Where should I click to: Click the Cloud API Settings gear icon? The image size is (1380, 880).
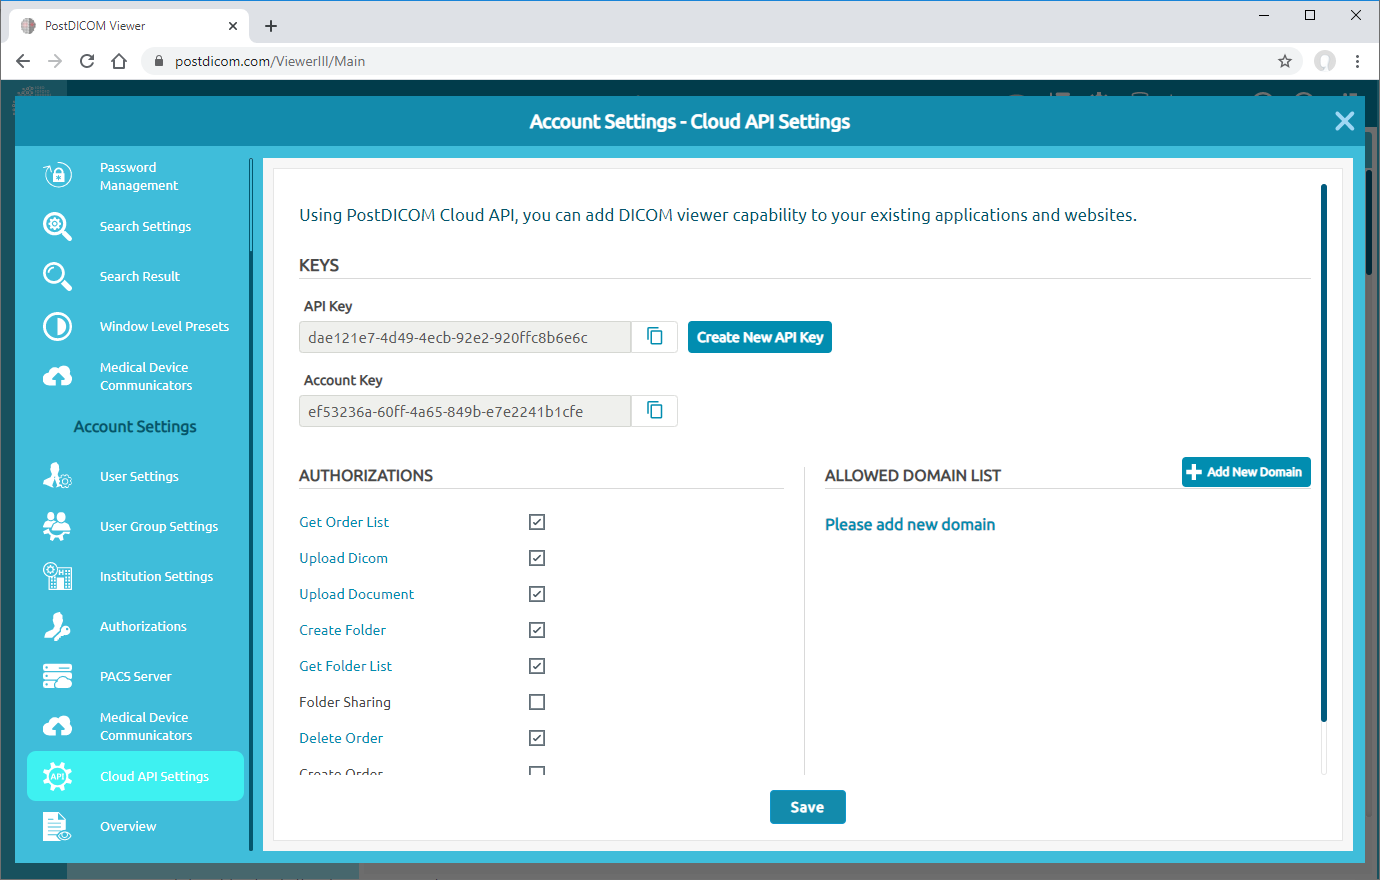click(57, 776)
